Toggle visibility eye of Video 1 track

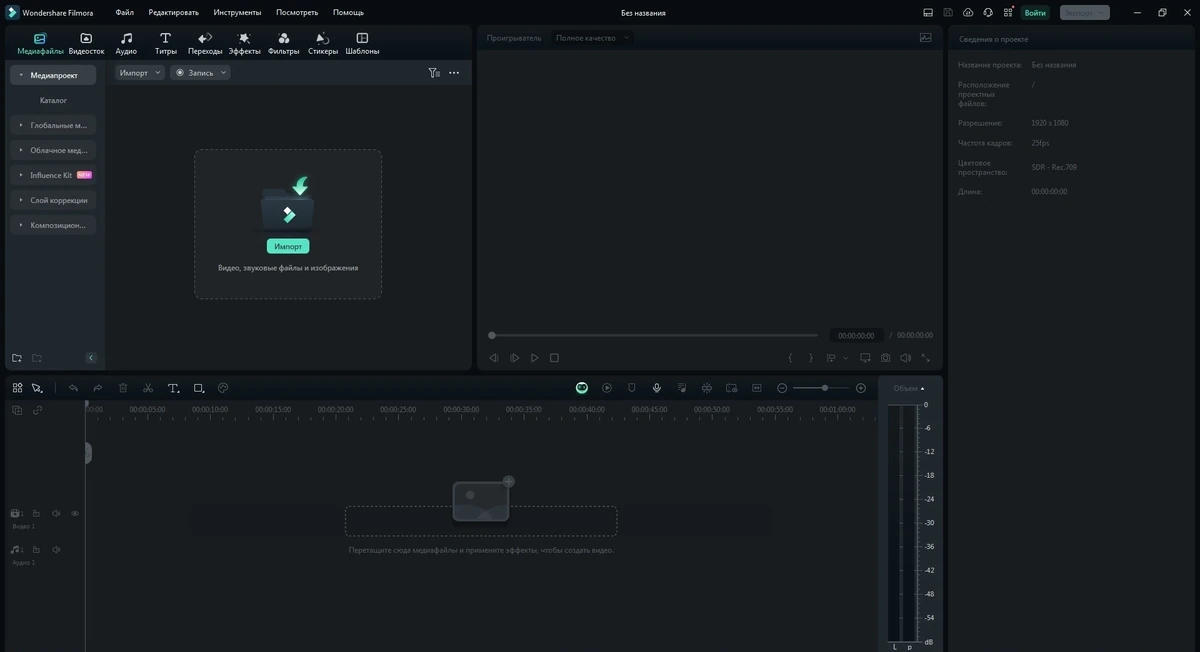(x=75, y=513)
